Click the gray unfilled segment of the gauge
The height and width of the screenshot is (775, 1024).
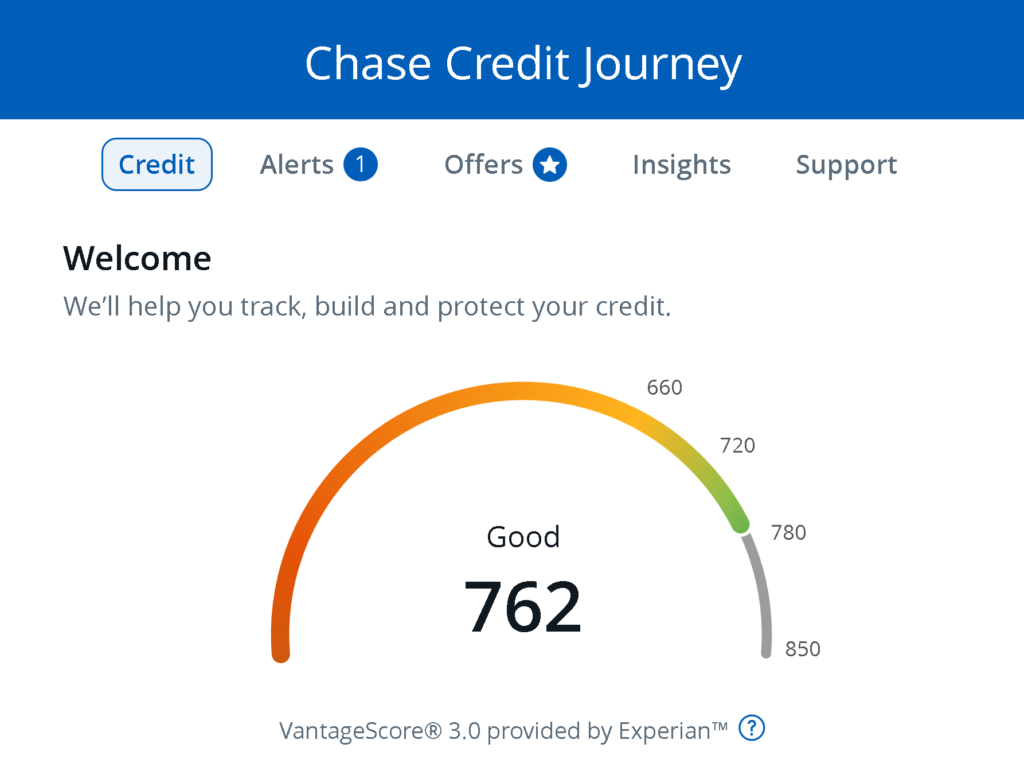(762, 596)
